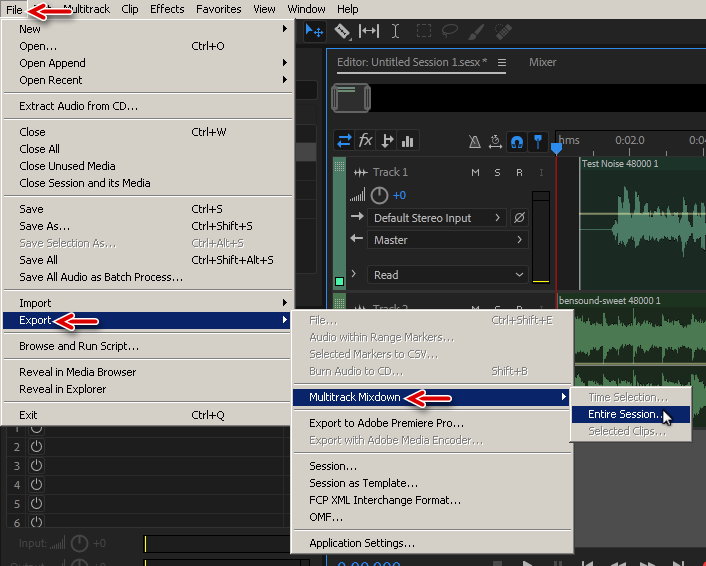Viewport: 706px width, 566px height.
Task: Select the Move tool in toolbar
Action: click(314, 32)
